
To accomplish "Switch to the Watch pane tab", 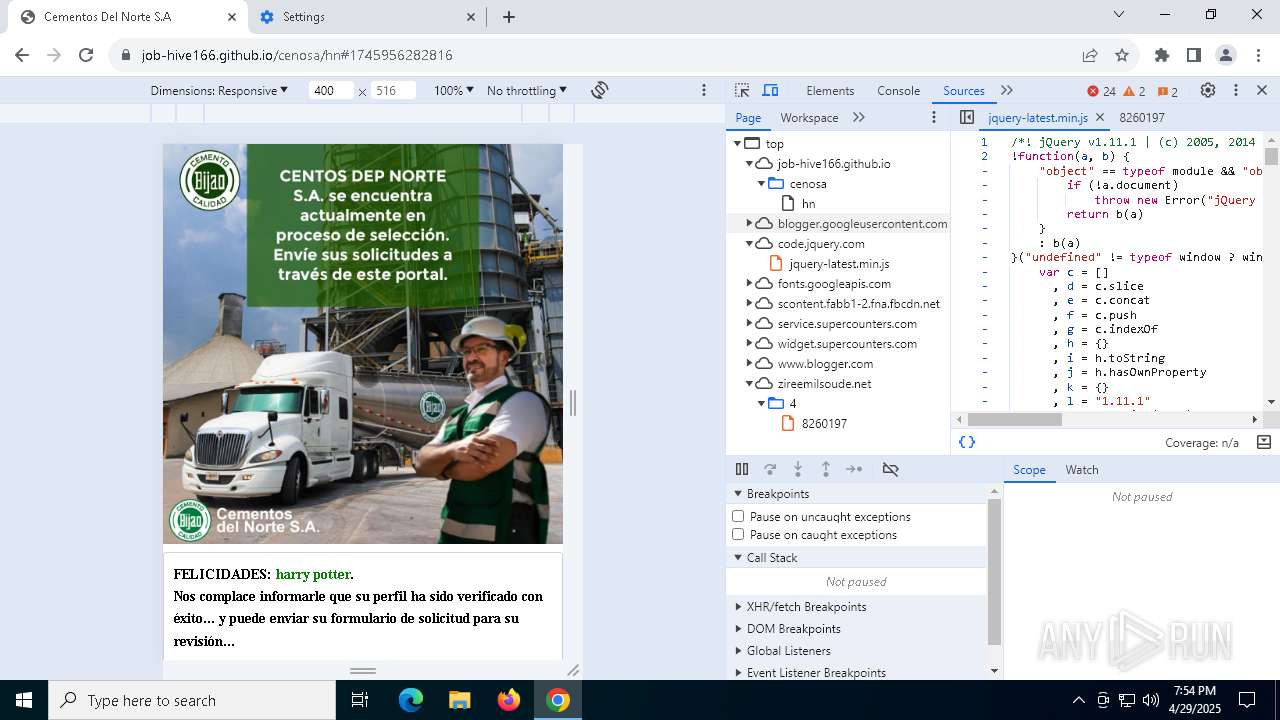I will [x=1082, y=470].
